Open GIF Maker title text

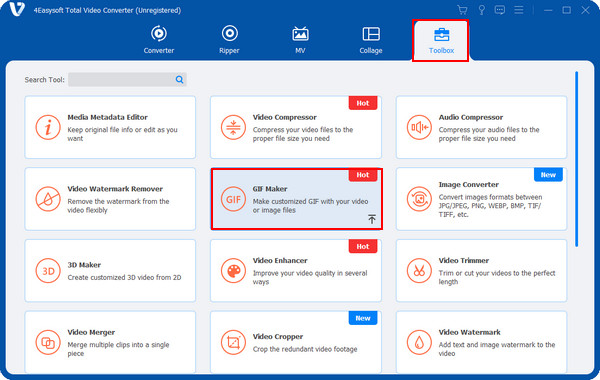270,189
